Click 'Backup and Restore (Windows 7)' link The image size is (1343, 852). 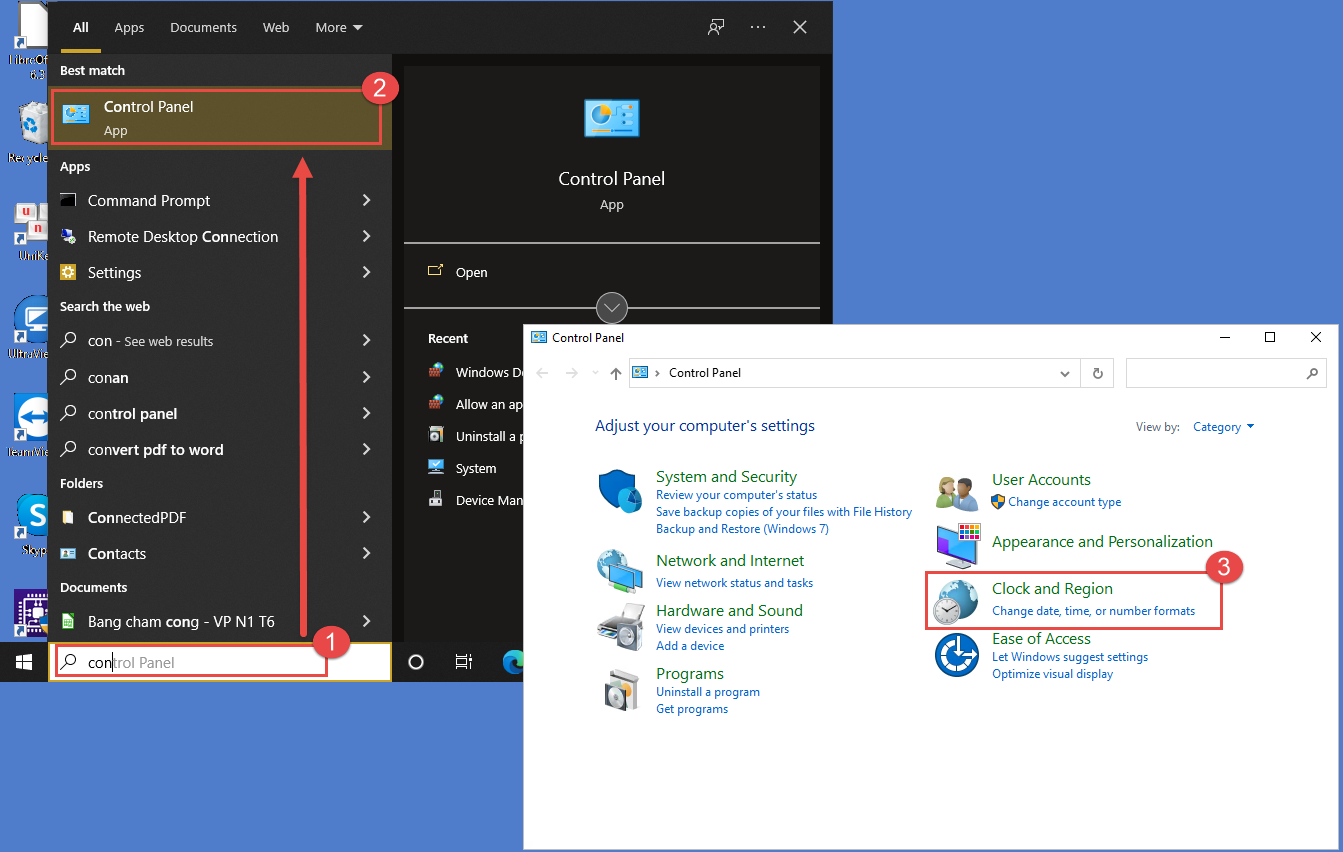point(742,529)
